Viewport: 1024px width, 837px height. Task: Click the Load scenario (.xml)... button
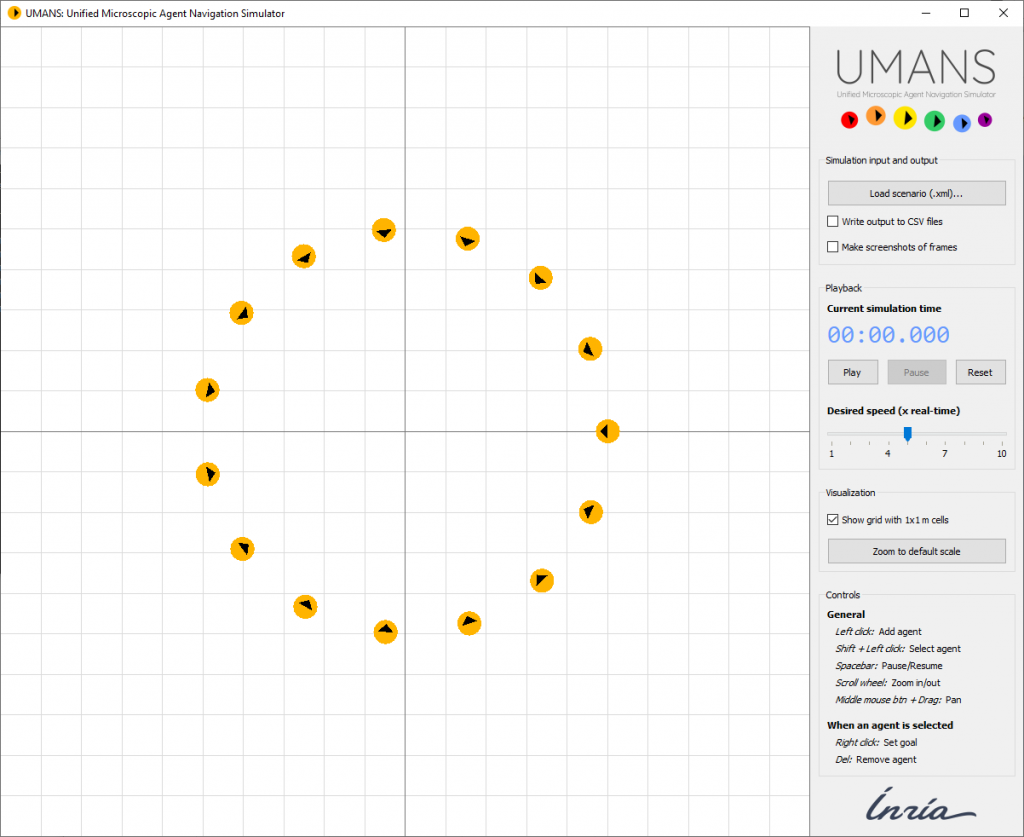(916, 193)
